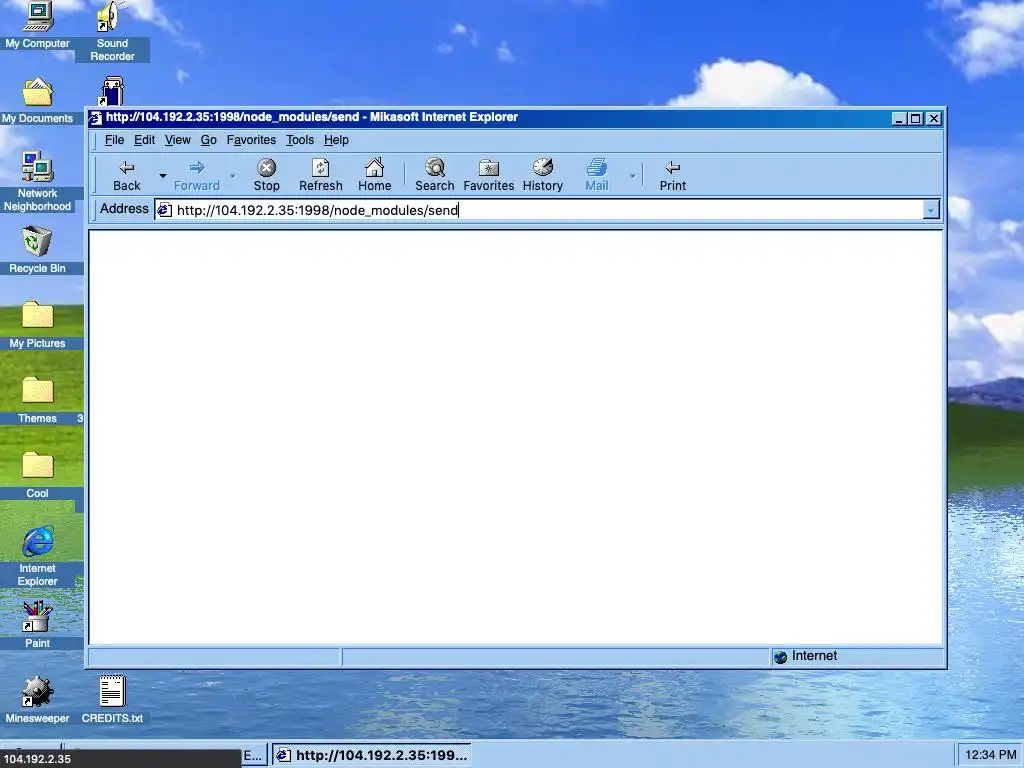Viewport: 1024px width, 768px height.
Task: Stop loading with the Stop button
Action: pos(266,175)
